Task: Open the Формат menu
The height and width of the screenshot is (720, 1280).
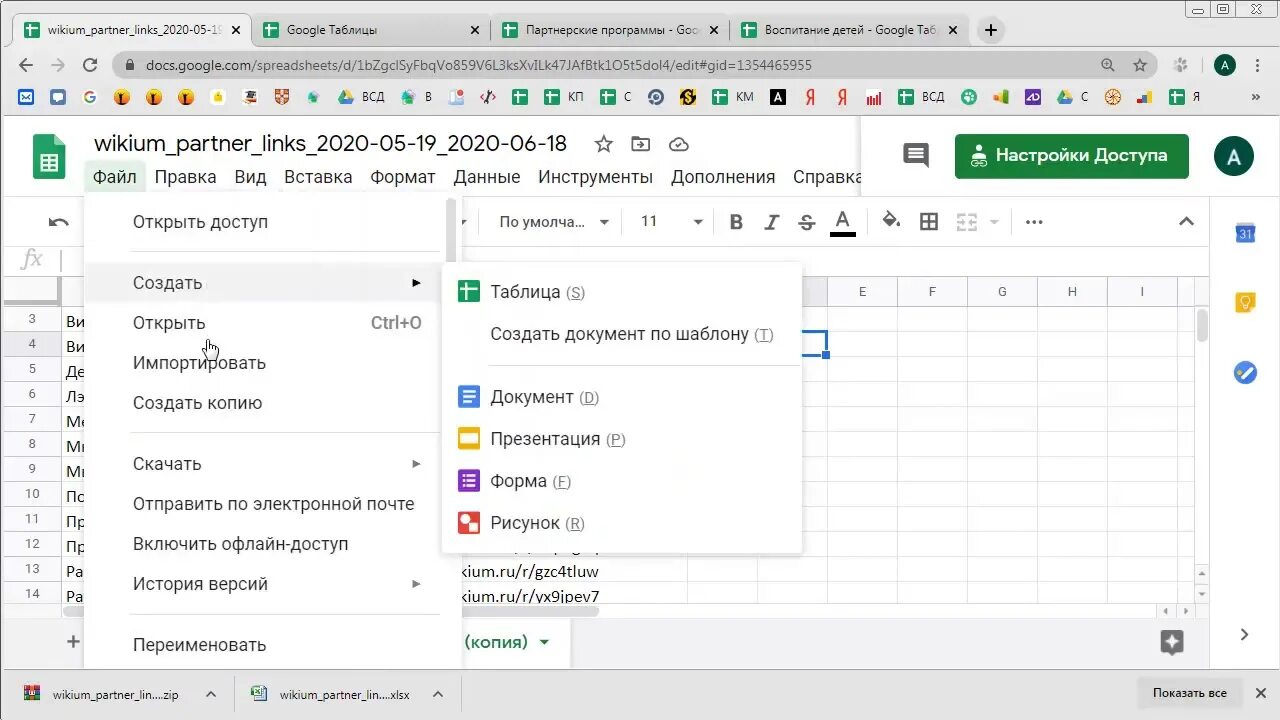Action: click(403, 177)
